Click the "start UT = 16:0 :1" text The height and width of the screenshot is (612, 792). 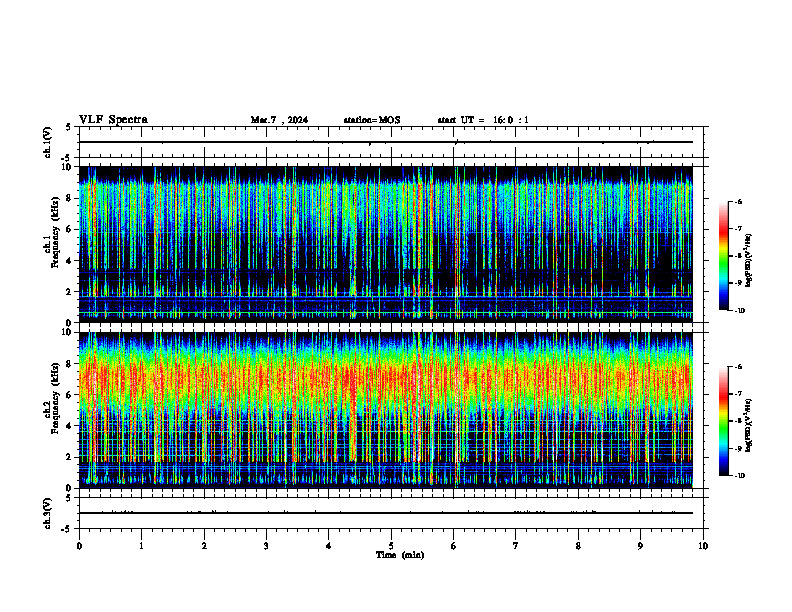tap(483, 120)
